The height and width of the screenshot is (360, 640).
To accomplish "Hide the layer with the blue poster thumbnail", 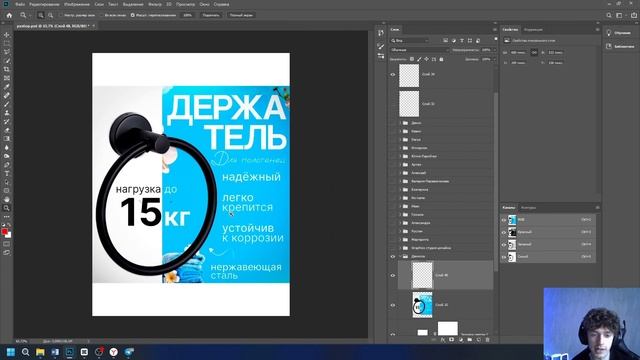I will click(393, 305).
